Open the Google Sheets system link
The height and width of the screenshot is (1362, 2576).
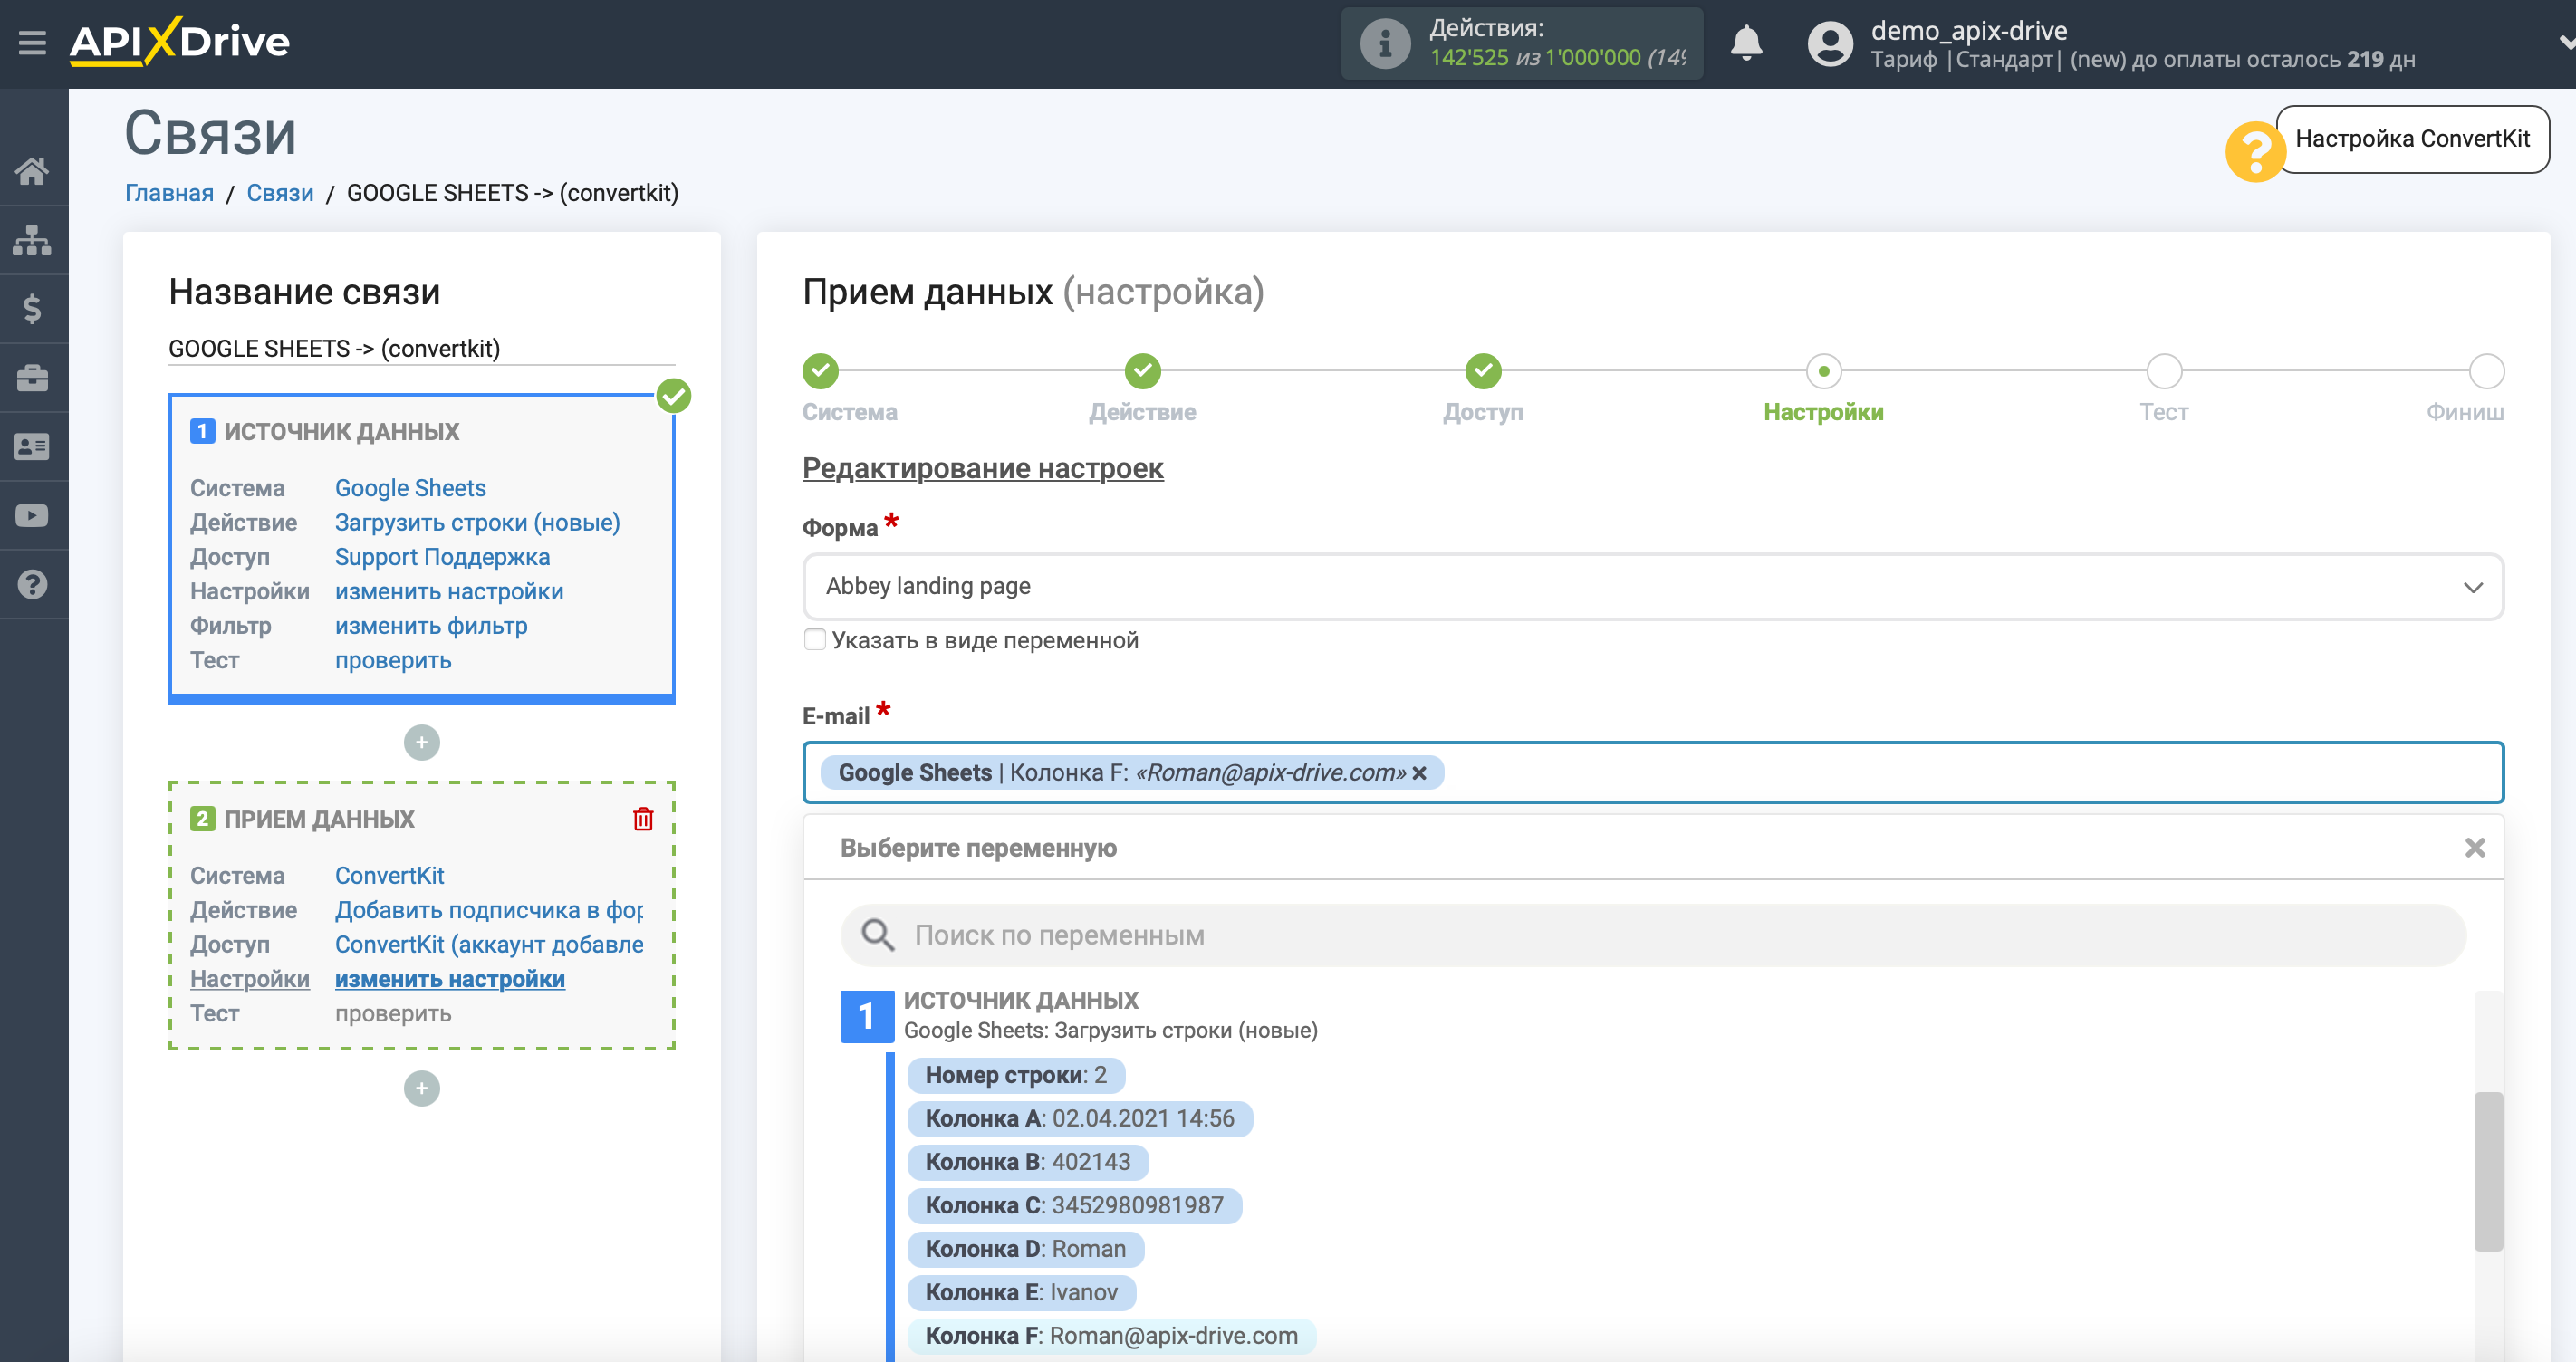[410, 488]
